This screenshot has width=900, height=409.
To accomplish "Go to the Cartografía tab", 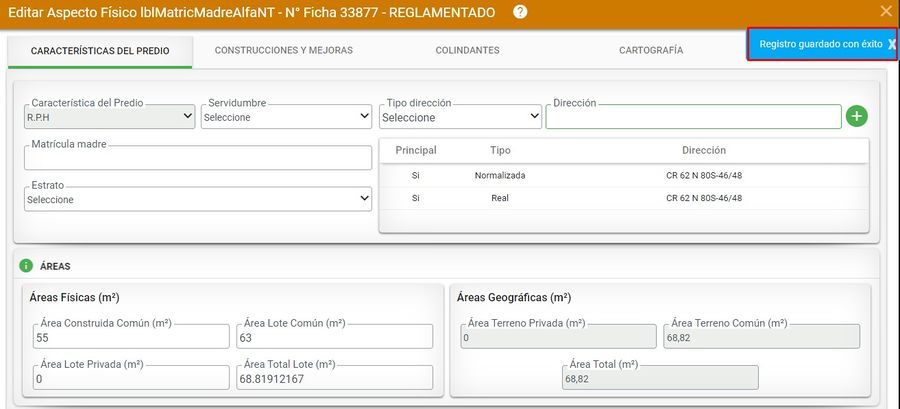I will point(651,50).
